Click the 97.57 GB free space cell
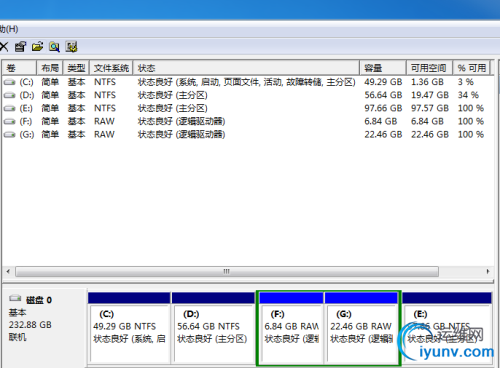The width and height of the screenshot is (500, 368). coord(430,108)
